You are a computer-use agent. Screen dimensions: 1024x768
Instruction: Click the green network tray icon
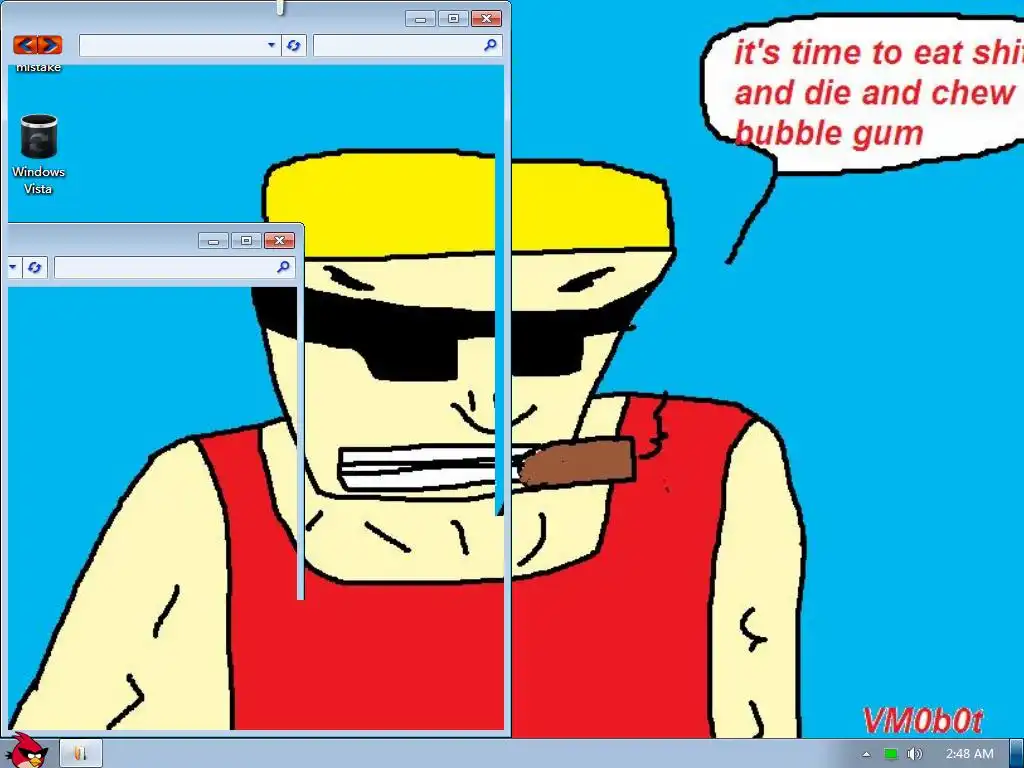pos(891,754)
